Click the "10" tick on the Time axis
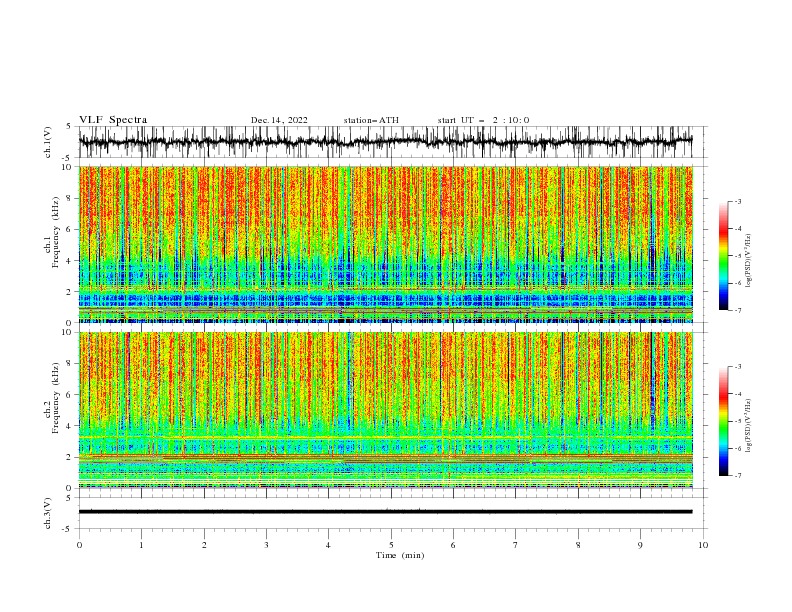The image size is (792, 612). (x=703, y=545)
